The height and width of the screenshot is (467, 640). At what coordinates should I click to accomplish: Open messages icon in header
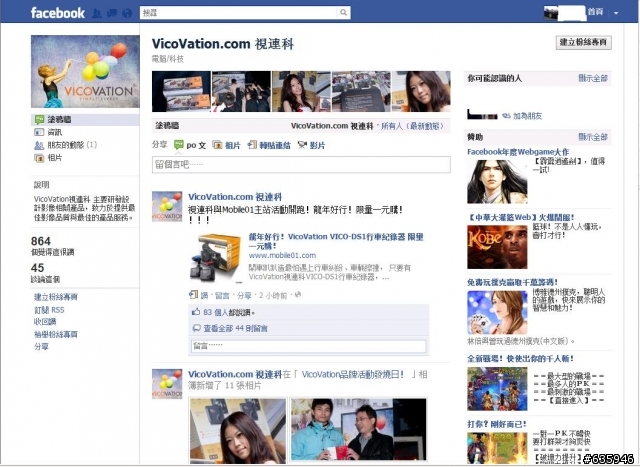[x=112, y=13]
